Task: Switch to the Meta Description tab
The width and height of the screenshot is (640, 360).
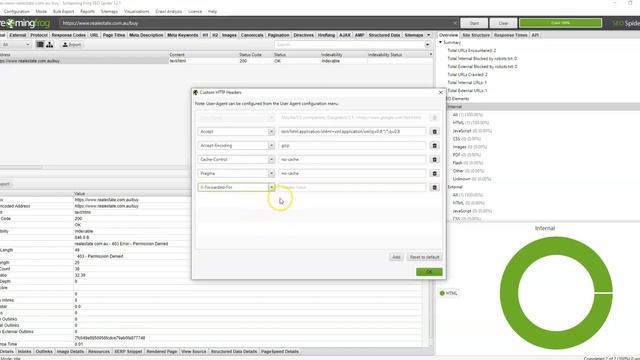Action: point(146,35)
